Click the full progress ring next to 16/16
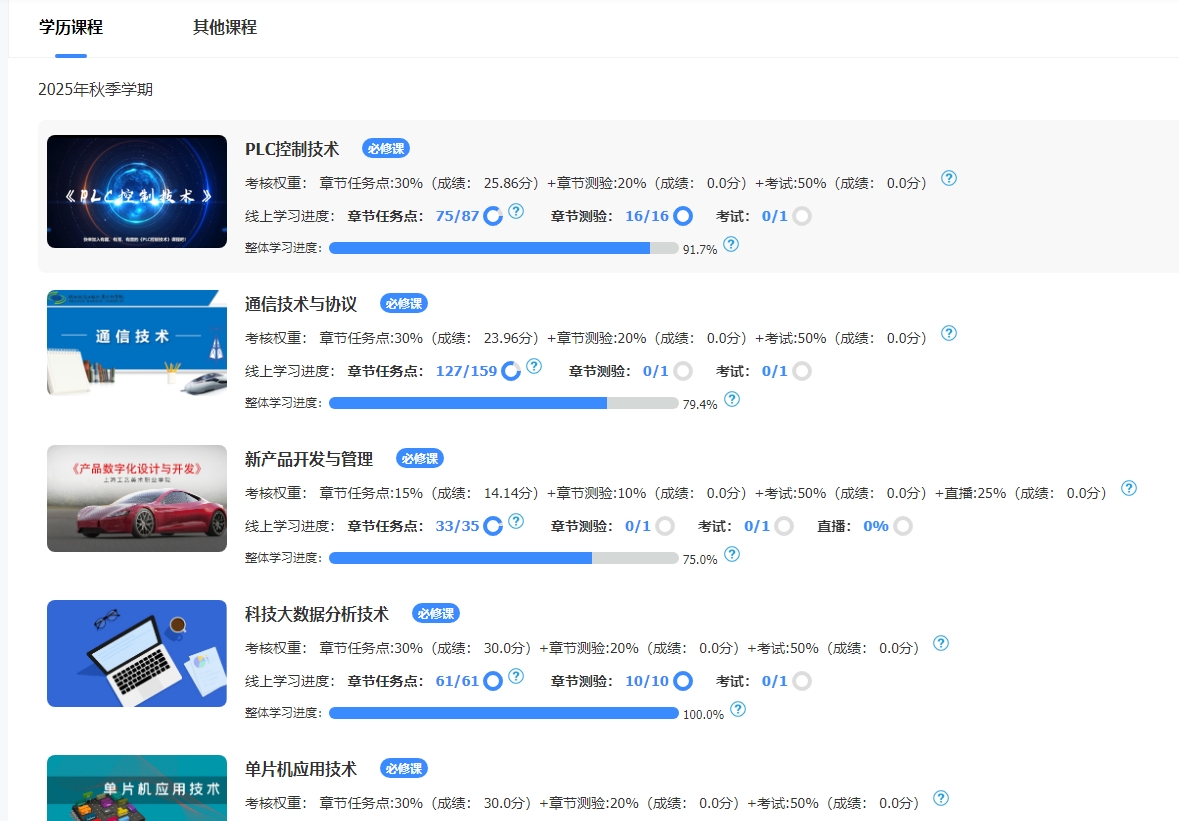Viewport: 1179px width, 821px height. point(683,217)
